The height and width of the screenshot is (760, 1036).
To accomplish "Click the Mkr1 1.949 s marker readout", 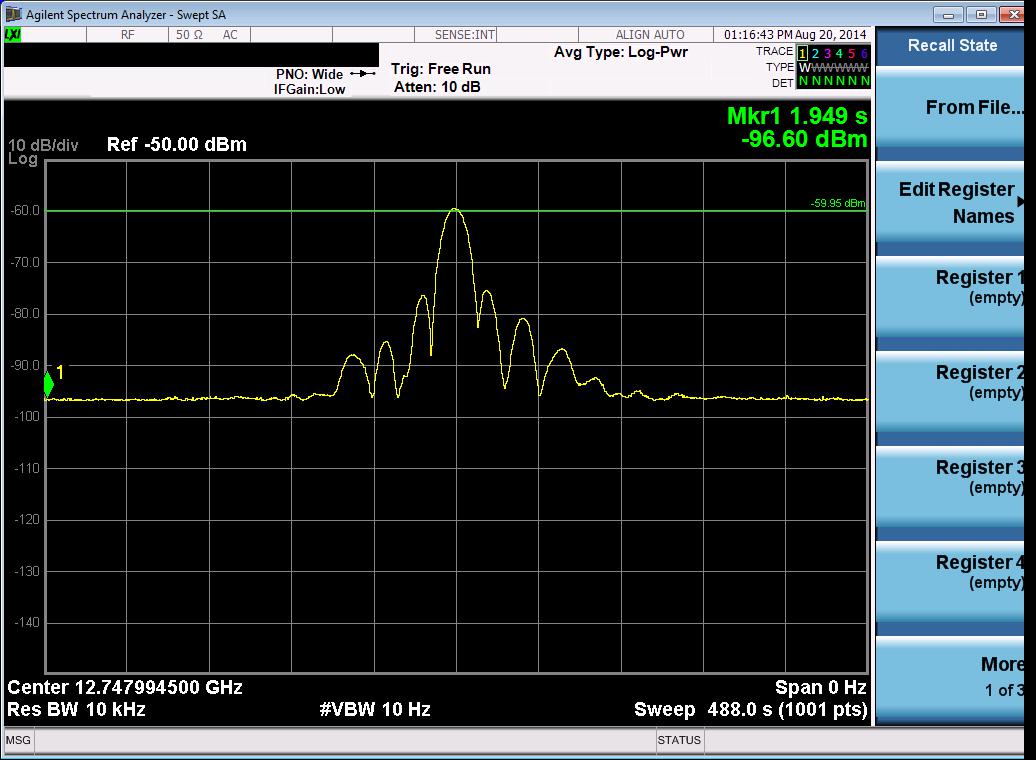I will (796, 117).
